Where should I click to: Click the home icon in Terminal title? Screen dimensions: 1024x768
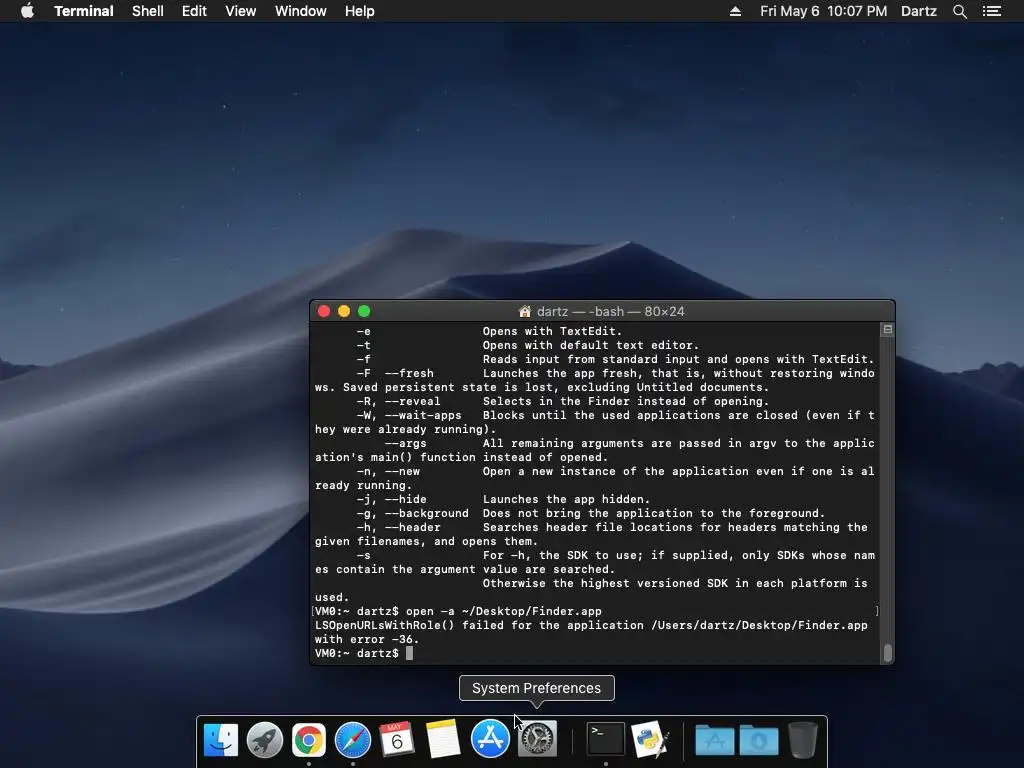pyautogui.click(x=524, y=312)
